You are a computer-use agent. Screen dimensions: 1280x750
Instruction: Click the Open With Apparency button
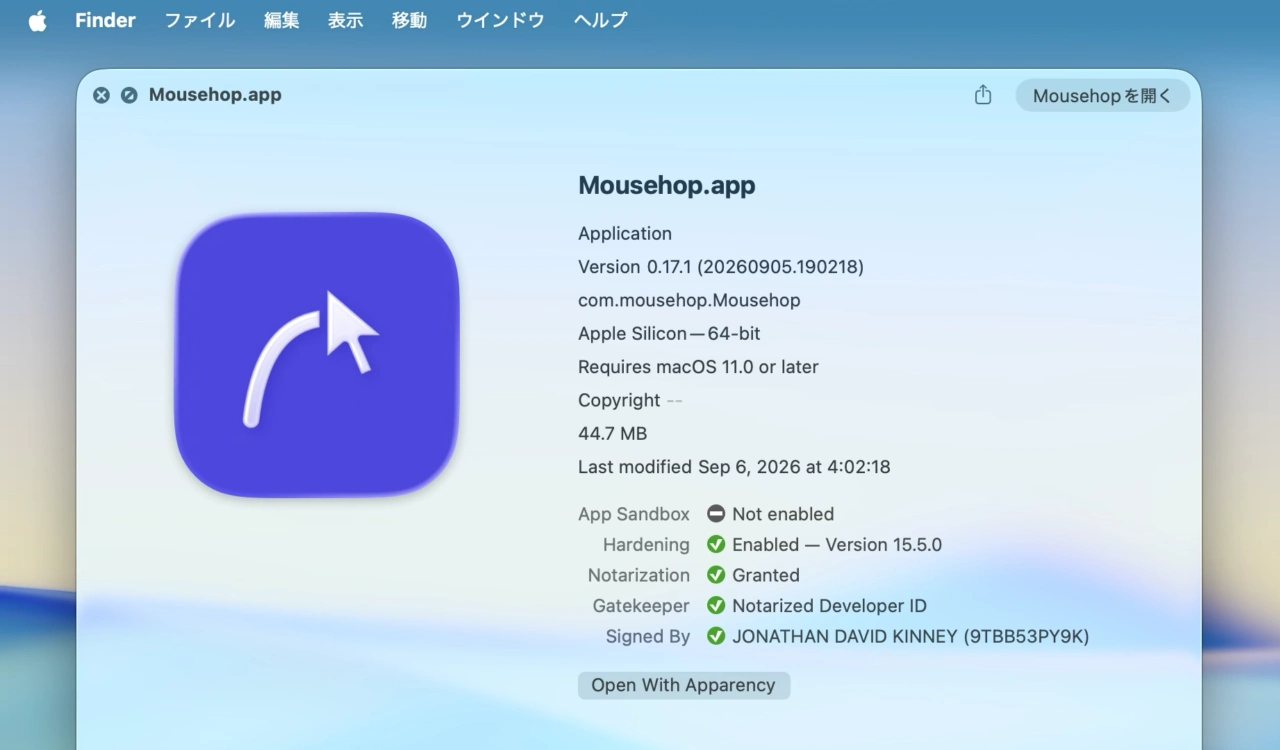(684, 685)
